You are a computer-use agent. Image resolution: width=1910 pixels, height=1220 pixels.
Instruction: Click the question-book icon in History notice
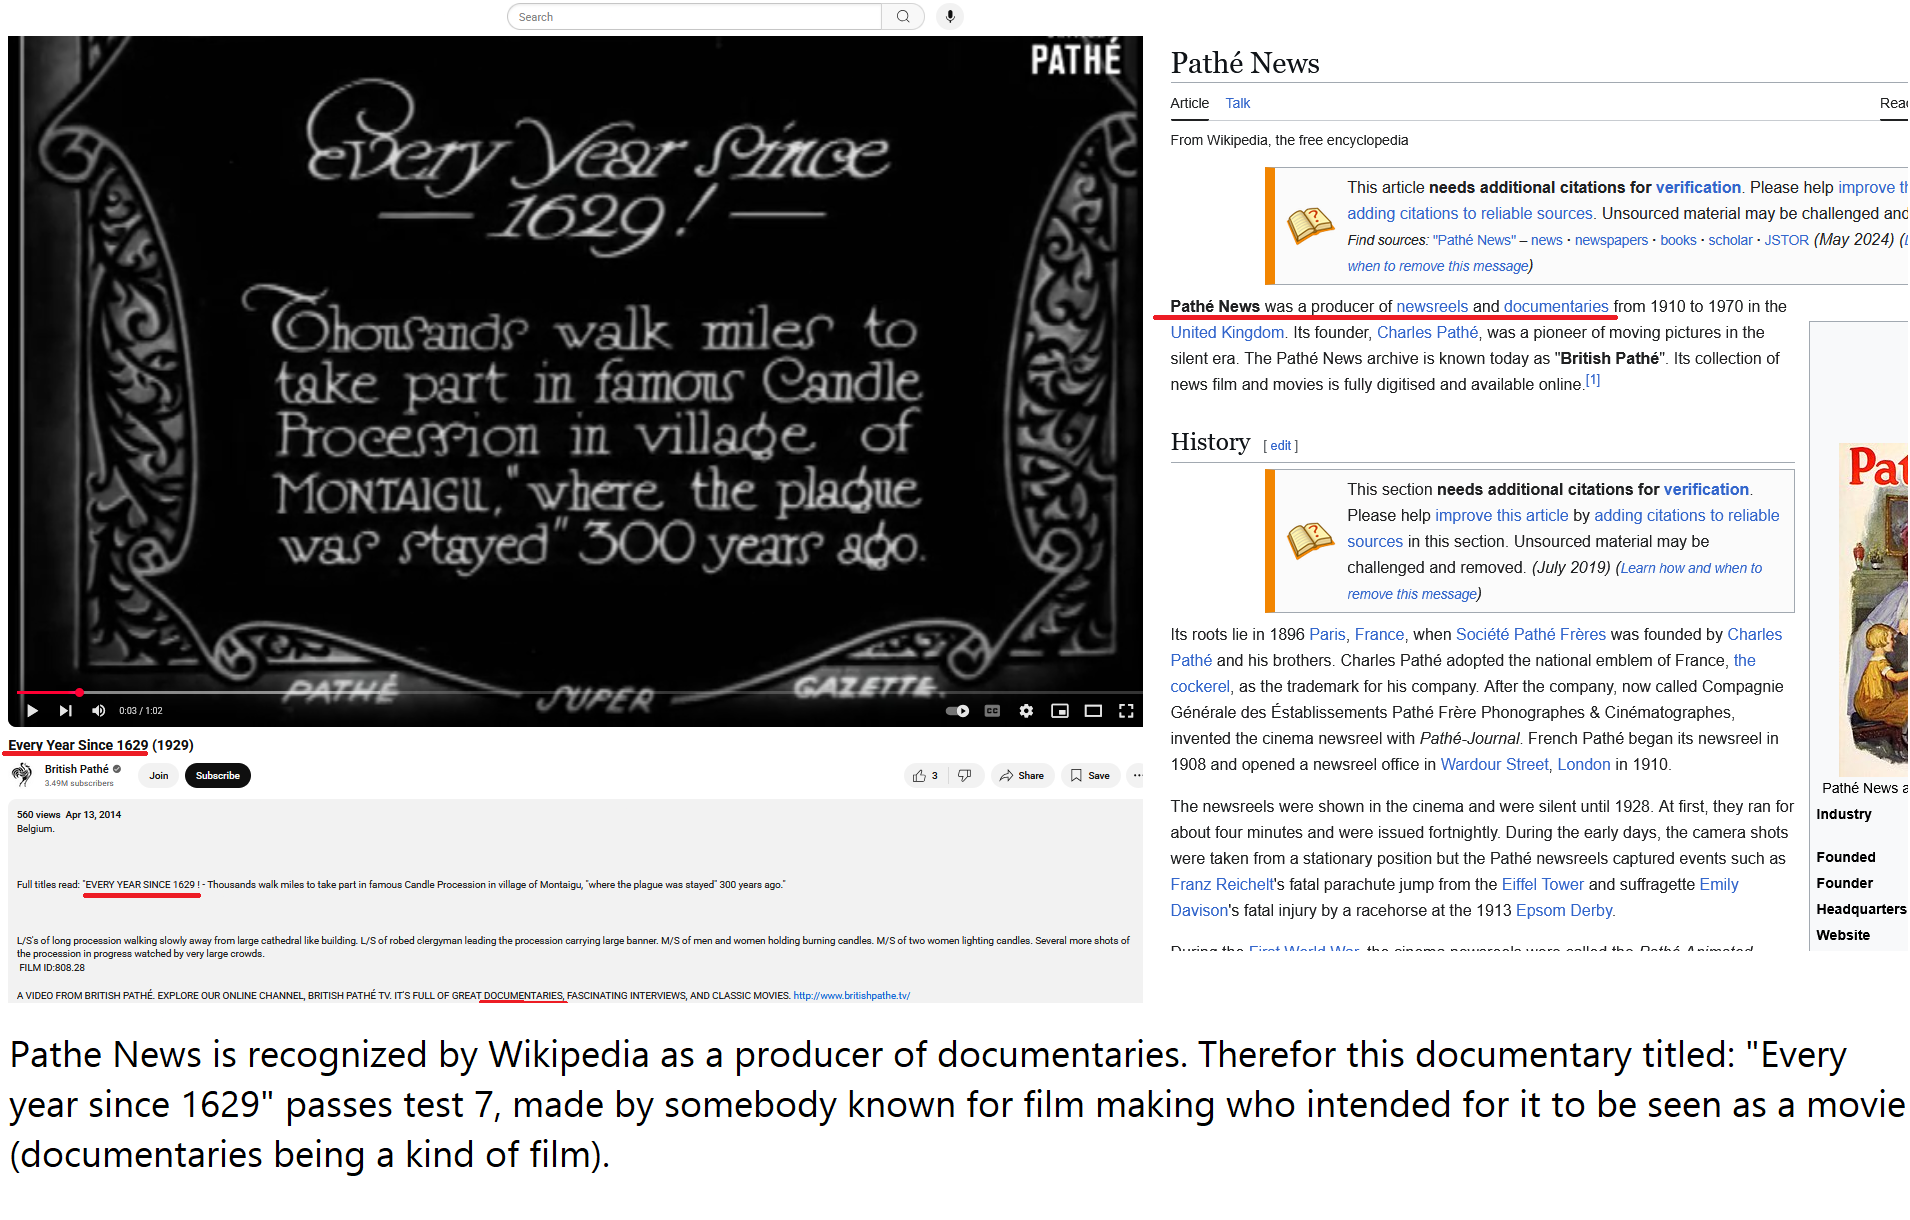1310,540
